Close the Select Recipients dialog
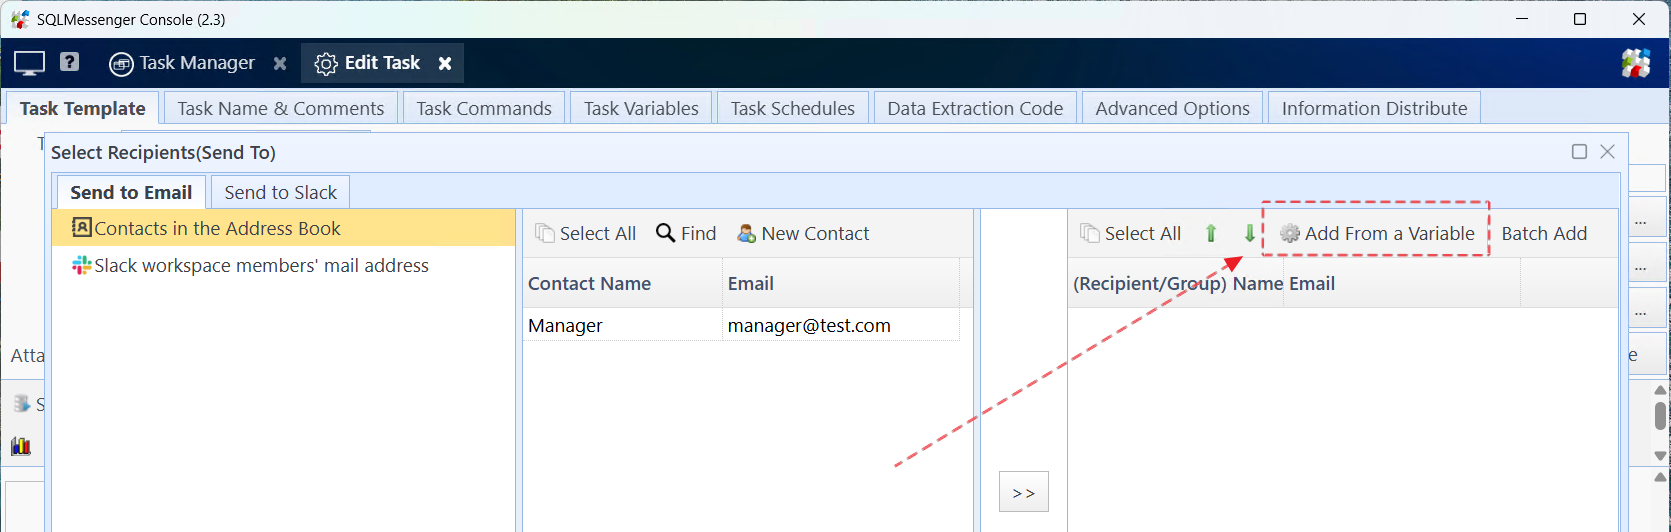Image resolution: width=1671 pixels, height=532 pixels. tap(1608, 151)
